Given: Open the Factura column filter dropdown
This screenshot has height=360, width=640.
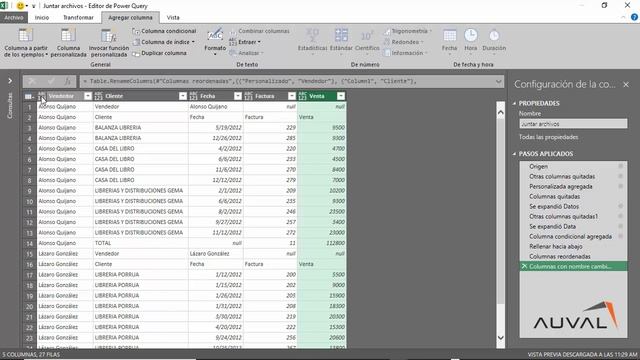Looking at the screenshot, I should [291, 96].
